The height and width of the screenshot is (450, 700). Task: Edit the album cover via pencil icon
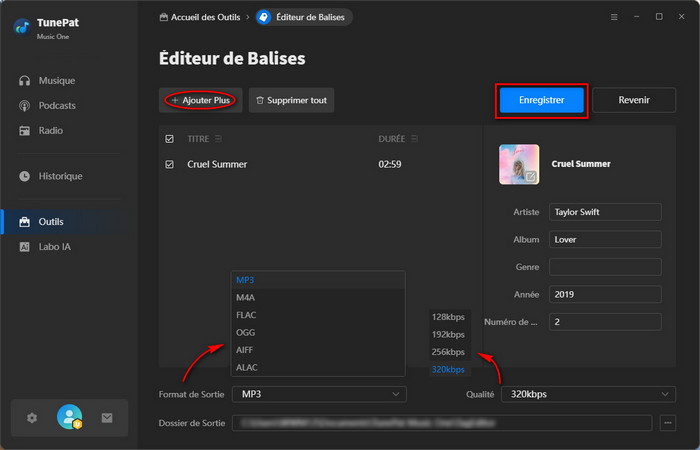pyautogui.click(x=530, y=177)
